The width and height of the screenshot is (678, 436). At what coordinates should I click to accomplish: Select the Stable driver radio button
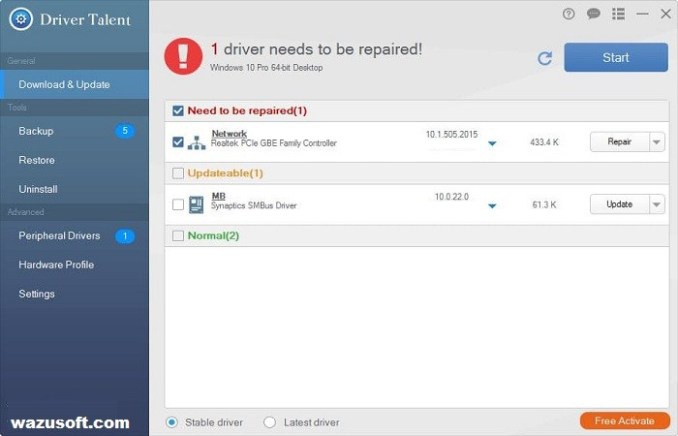click(x=172, y=422)
